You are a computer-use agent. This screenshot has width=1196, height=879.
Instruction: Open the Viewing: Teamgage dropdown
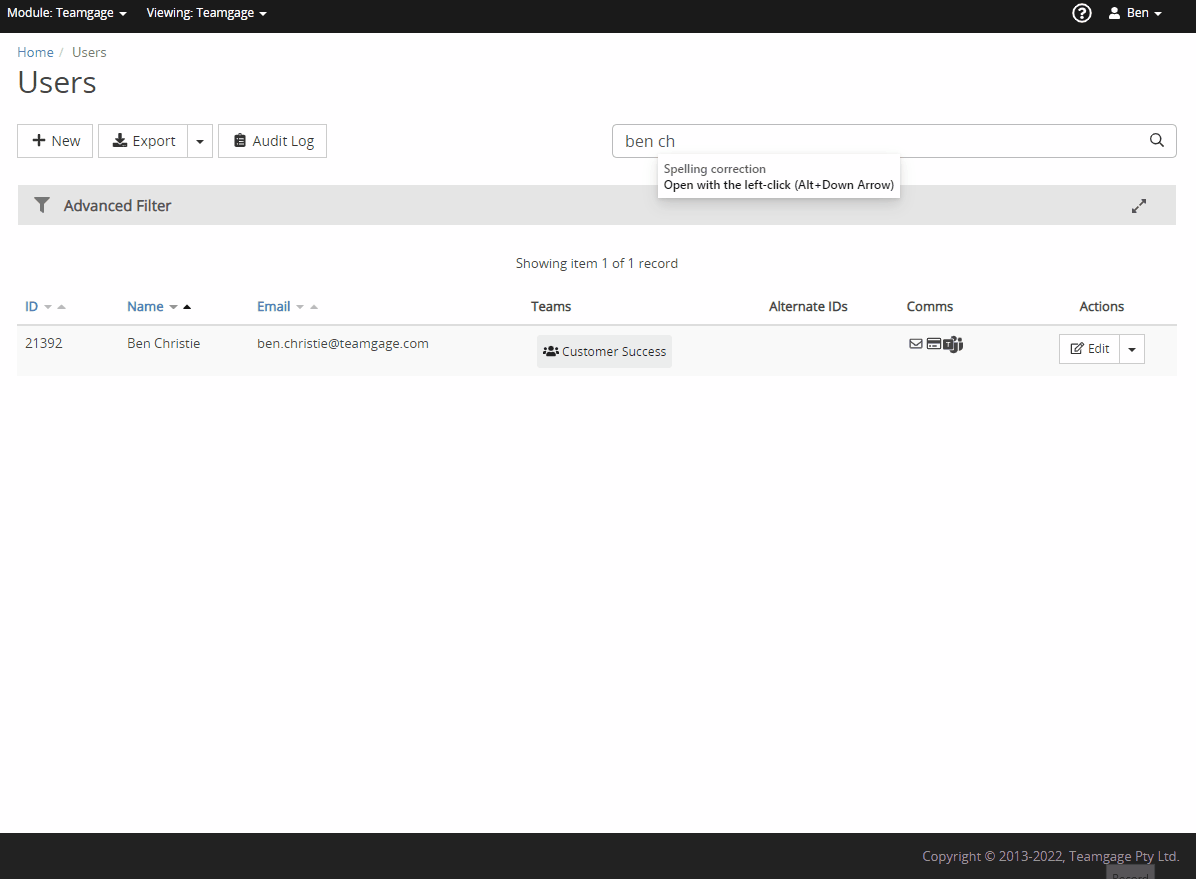click(207, 13)
